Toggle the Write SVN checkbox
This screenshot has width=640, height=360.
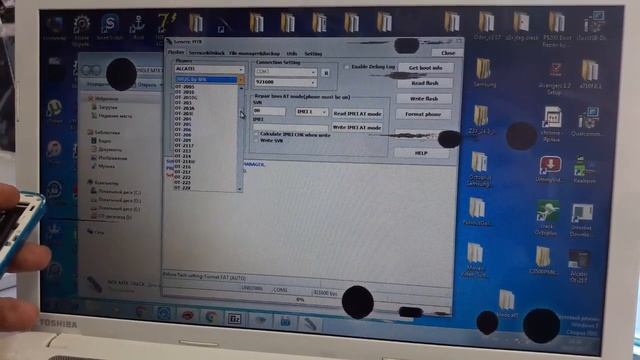(x=256, y=140)
